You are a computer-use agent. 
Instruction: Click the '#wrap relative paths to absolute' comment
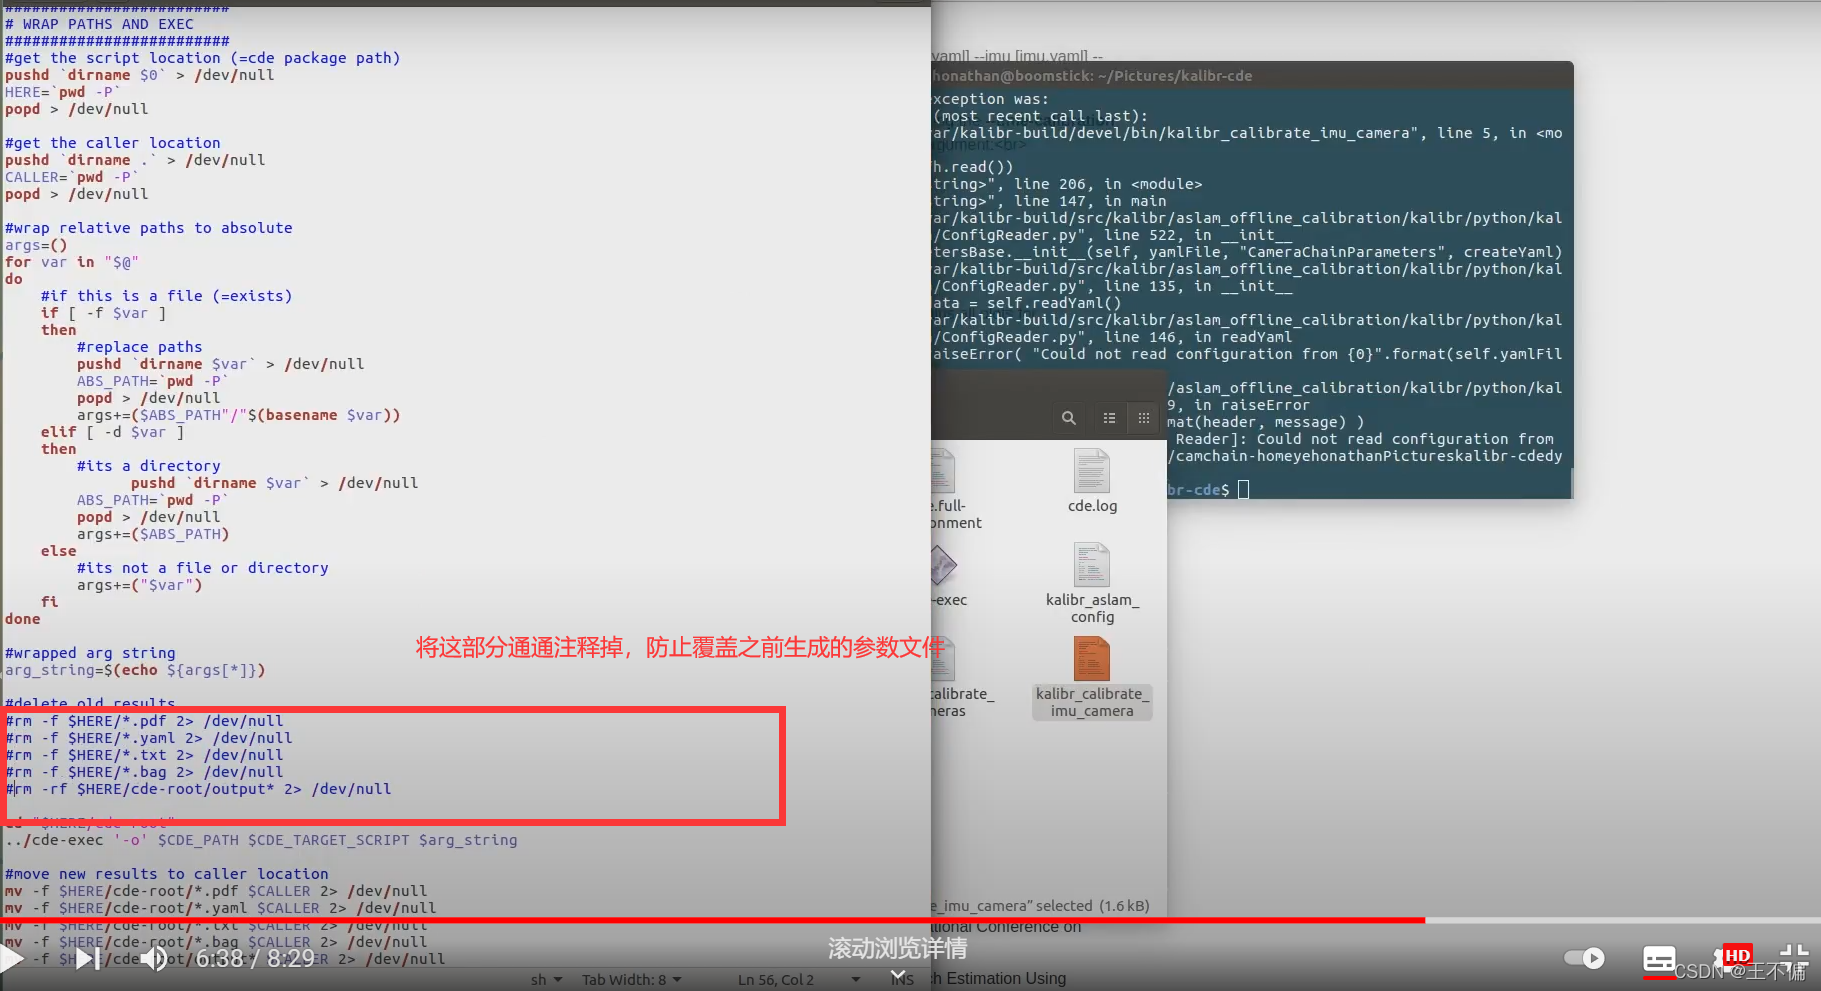pyautogui.click(x=149, y=228)
